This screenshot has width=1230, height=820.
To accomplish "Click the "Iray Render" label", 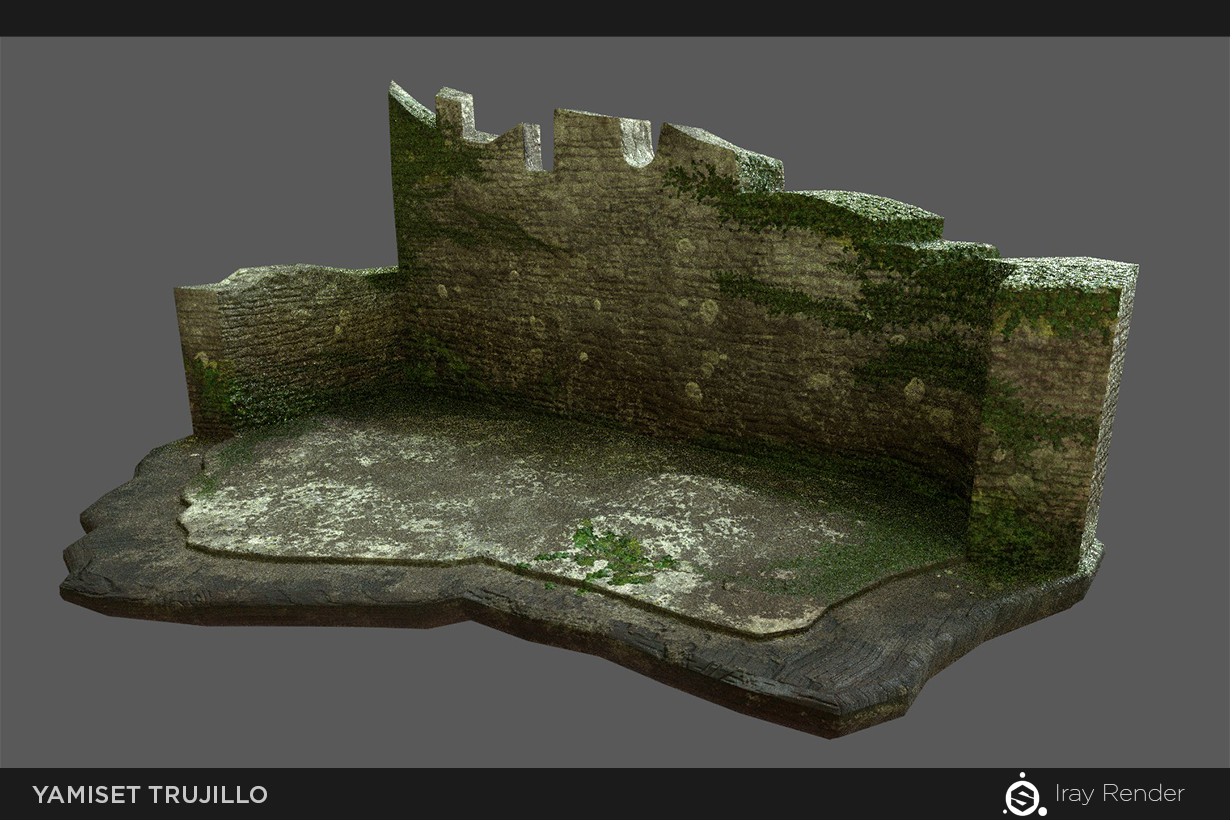I will [x=1119, y=794].
